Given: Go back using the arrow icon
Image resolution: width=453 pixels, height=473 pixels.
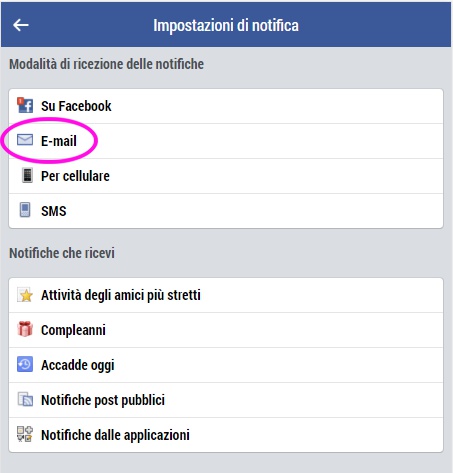Looking at the screenshot, I should coord(21,25).
